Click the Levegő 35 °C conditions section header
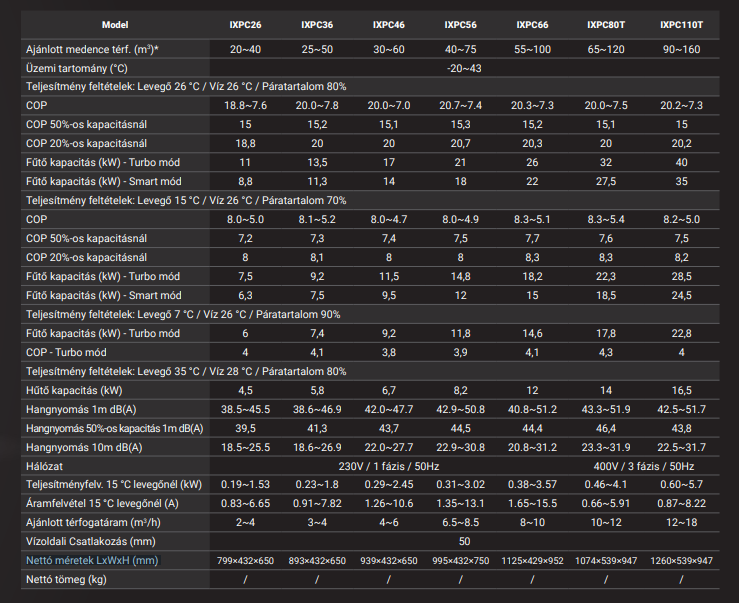 click(x=186, y=371)
